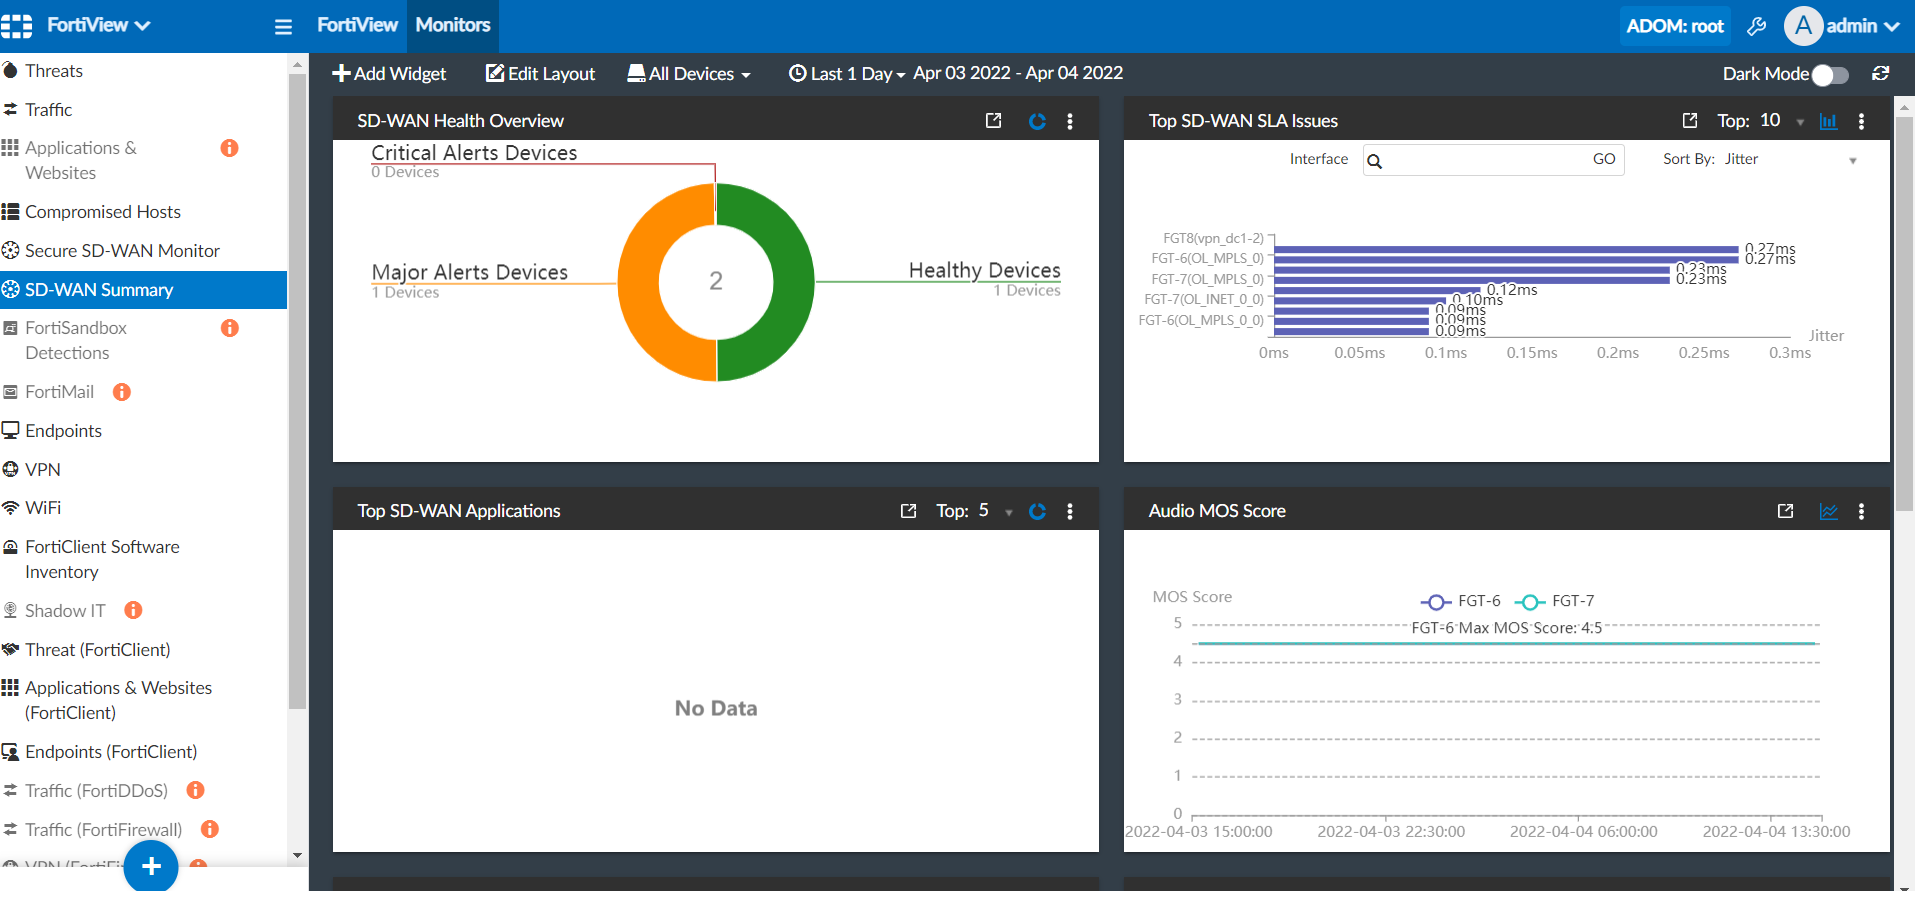This screenshot has width=1920, height=898.
Task: Click the blue plus floating button
Action: 151,866
